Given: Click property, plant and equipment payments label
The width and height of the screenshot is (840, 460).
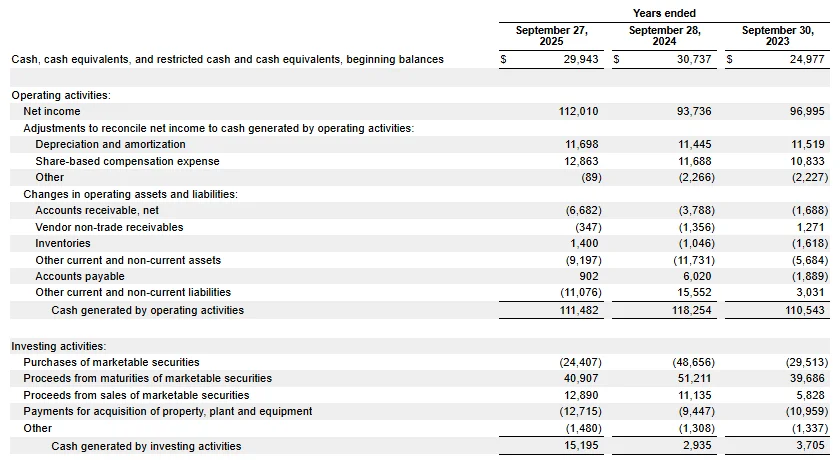Looking at the screenshot, I should pos(168,412).
